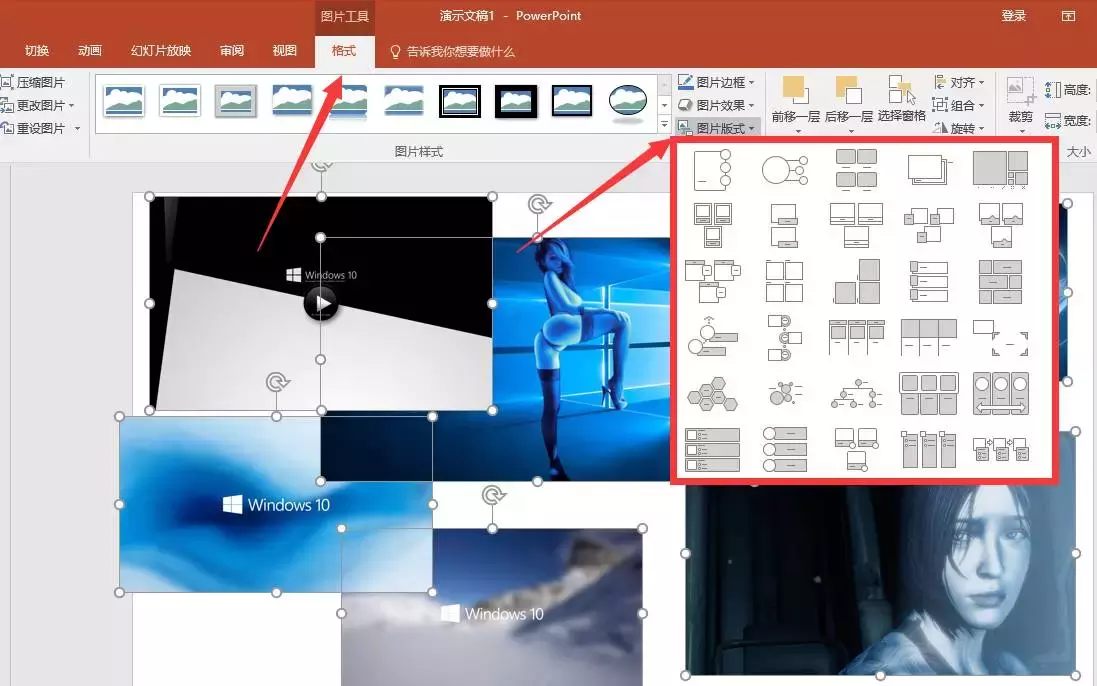The height and width of the screenshot is (686, 1097).
Task: Click the 宽度 width field icon
Action: click(1052, 121)
